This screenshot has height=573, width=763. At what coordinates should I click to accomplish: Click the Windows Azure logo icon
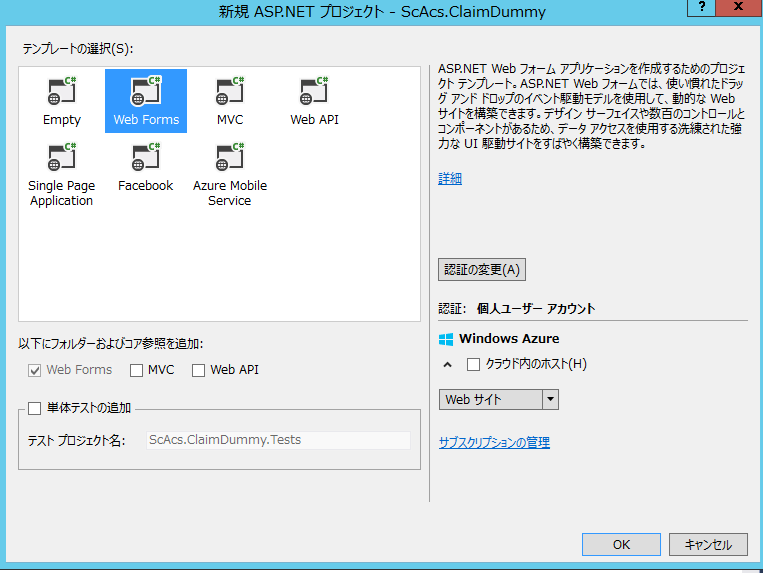(x=446, y=339)
